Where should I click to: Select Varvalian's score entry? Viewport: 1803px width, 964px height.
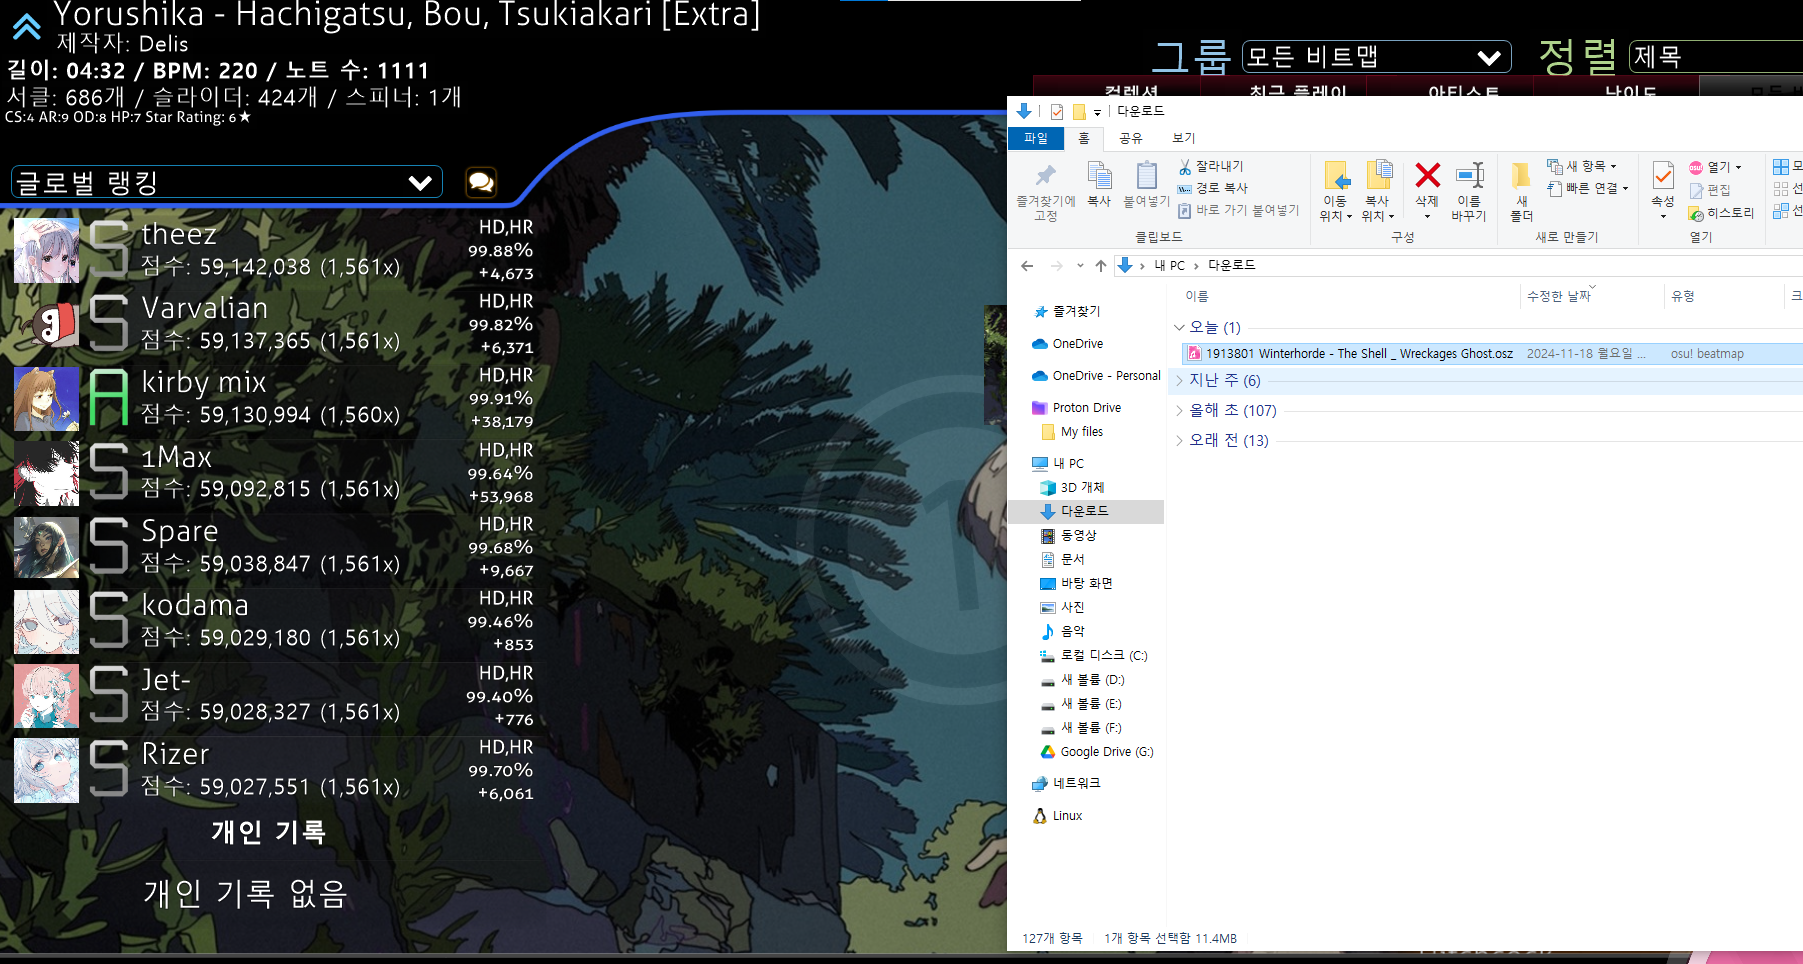(274, 324)
